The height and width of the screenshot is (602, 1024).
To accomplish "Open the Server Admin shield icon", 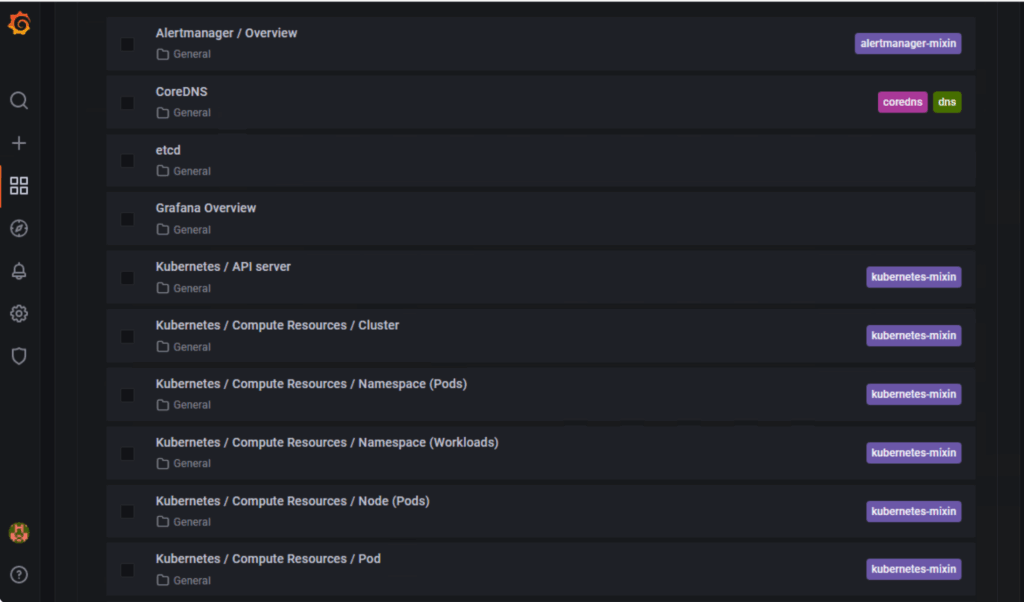I will 19,356.
